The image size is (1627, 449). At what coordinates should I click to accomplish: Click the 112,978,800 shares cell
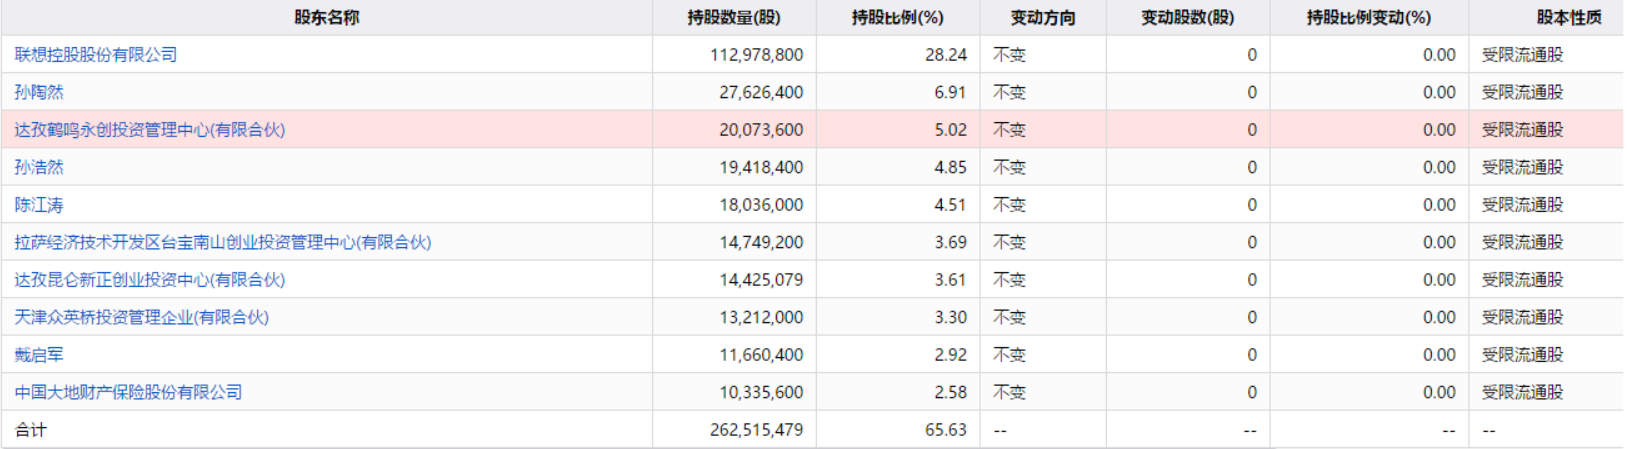pos(756,55)
